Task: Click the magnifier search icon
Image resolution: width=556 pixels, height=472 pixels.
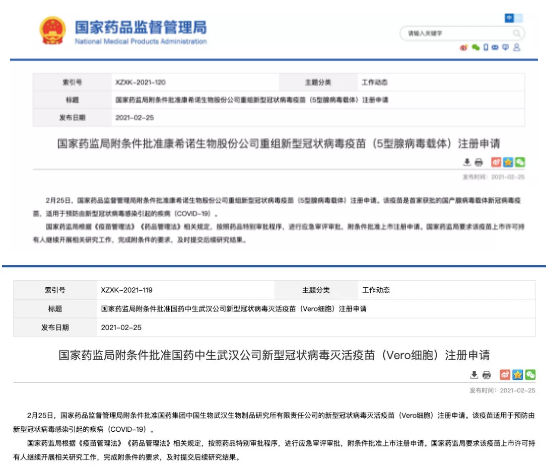Action: pyautogui.click(x=517, y=33)
